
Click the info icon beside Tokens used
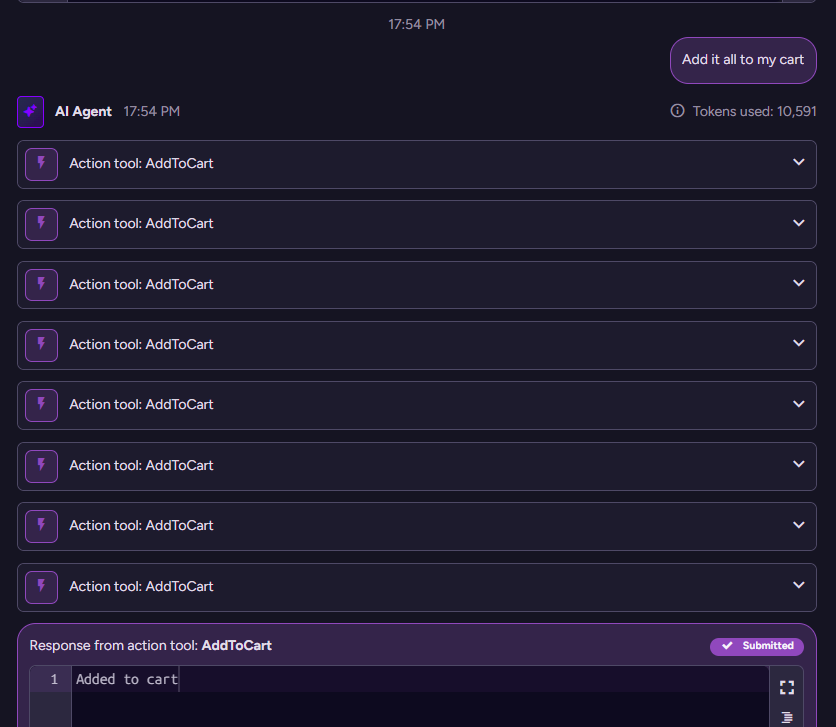pyautogui.click(x=677, y=111)
